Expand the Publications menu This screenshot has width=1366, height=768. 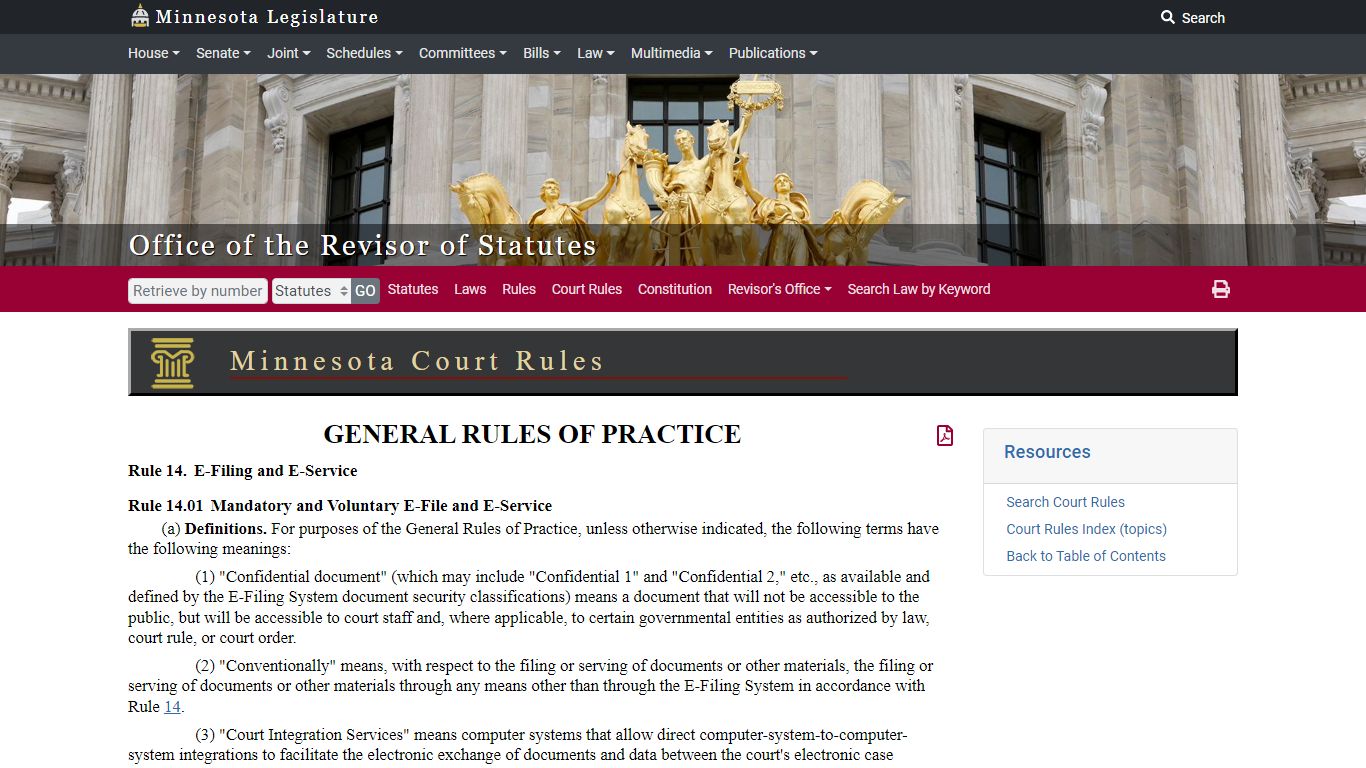pyautogui.click(x=773, y=53)
